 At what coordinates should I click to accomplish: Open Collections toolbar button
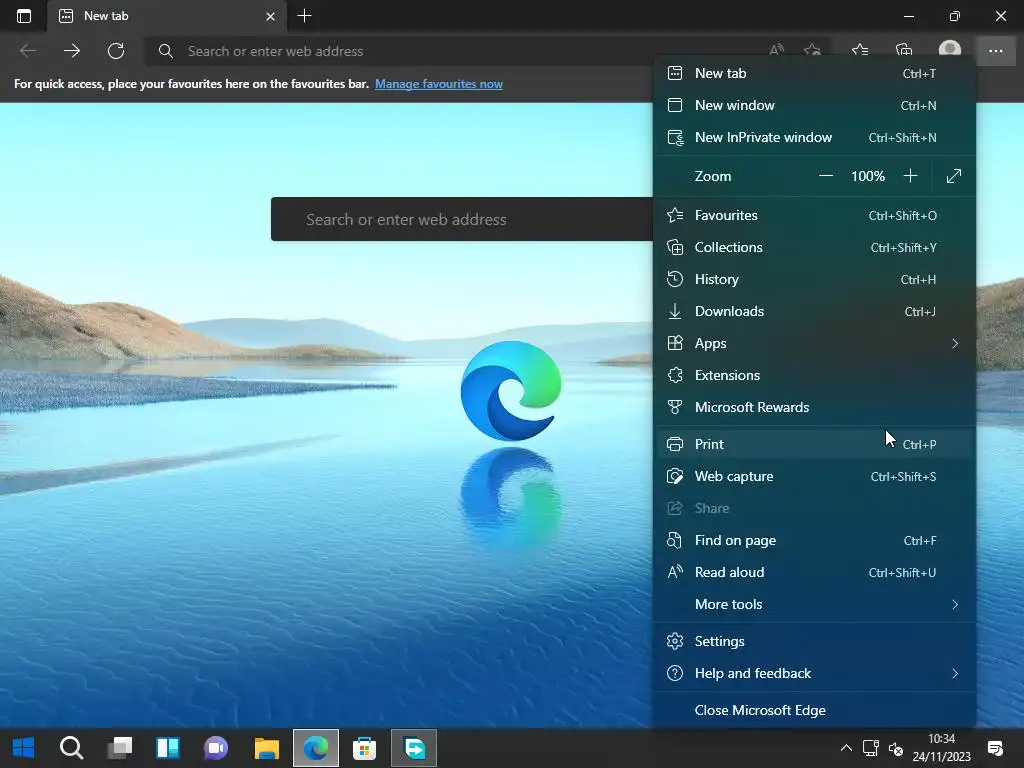pos(904,50)
